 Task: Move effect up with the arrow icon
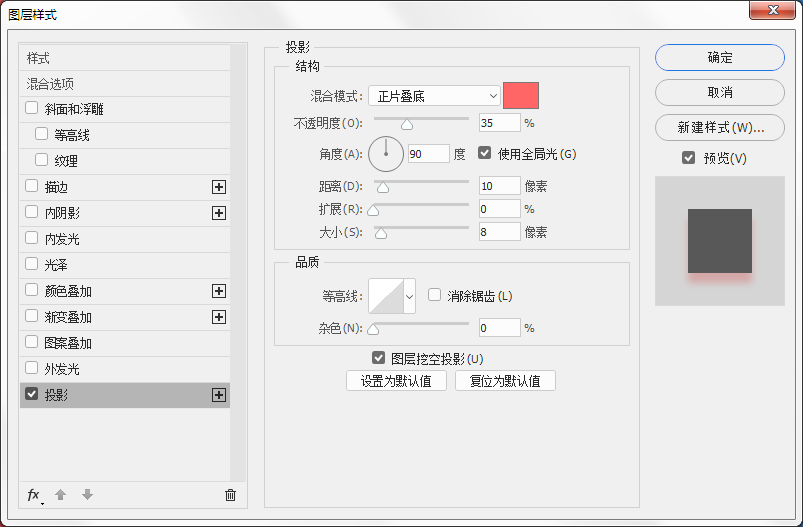(x=60, y=495)
